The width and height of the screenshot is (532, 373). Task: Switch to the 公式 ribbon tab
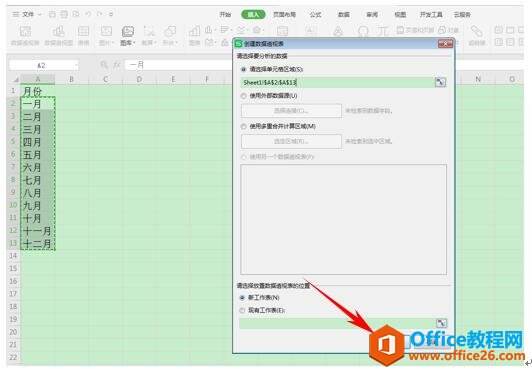(x=315, y=15)
